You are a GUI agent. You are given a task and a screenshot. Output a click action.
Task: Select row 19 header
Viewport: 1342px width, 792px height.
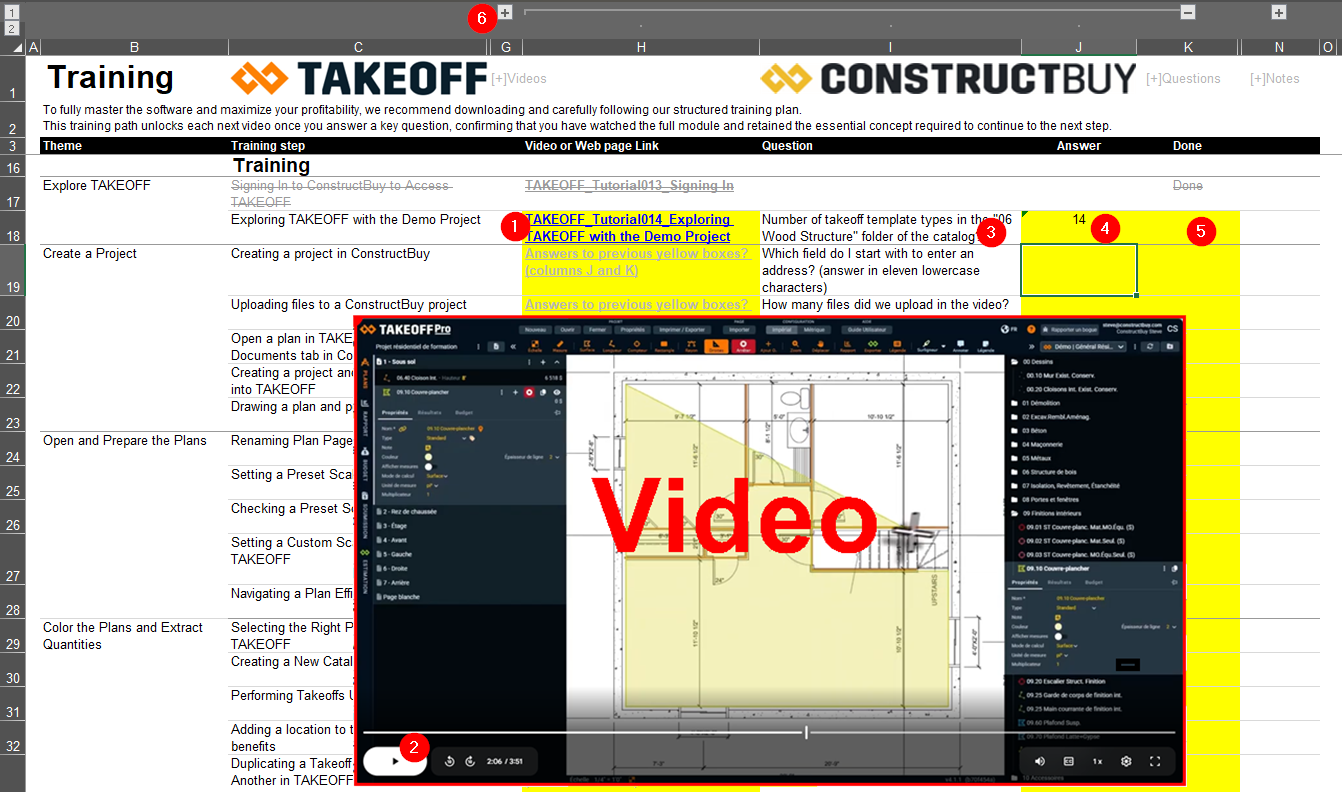point(13,270)
